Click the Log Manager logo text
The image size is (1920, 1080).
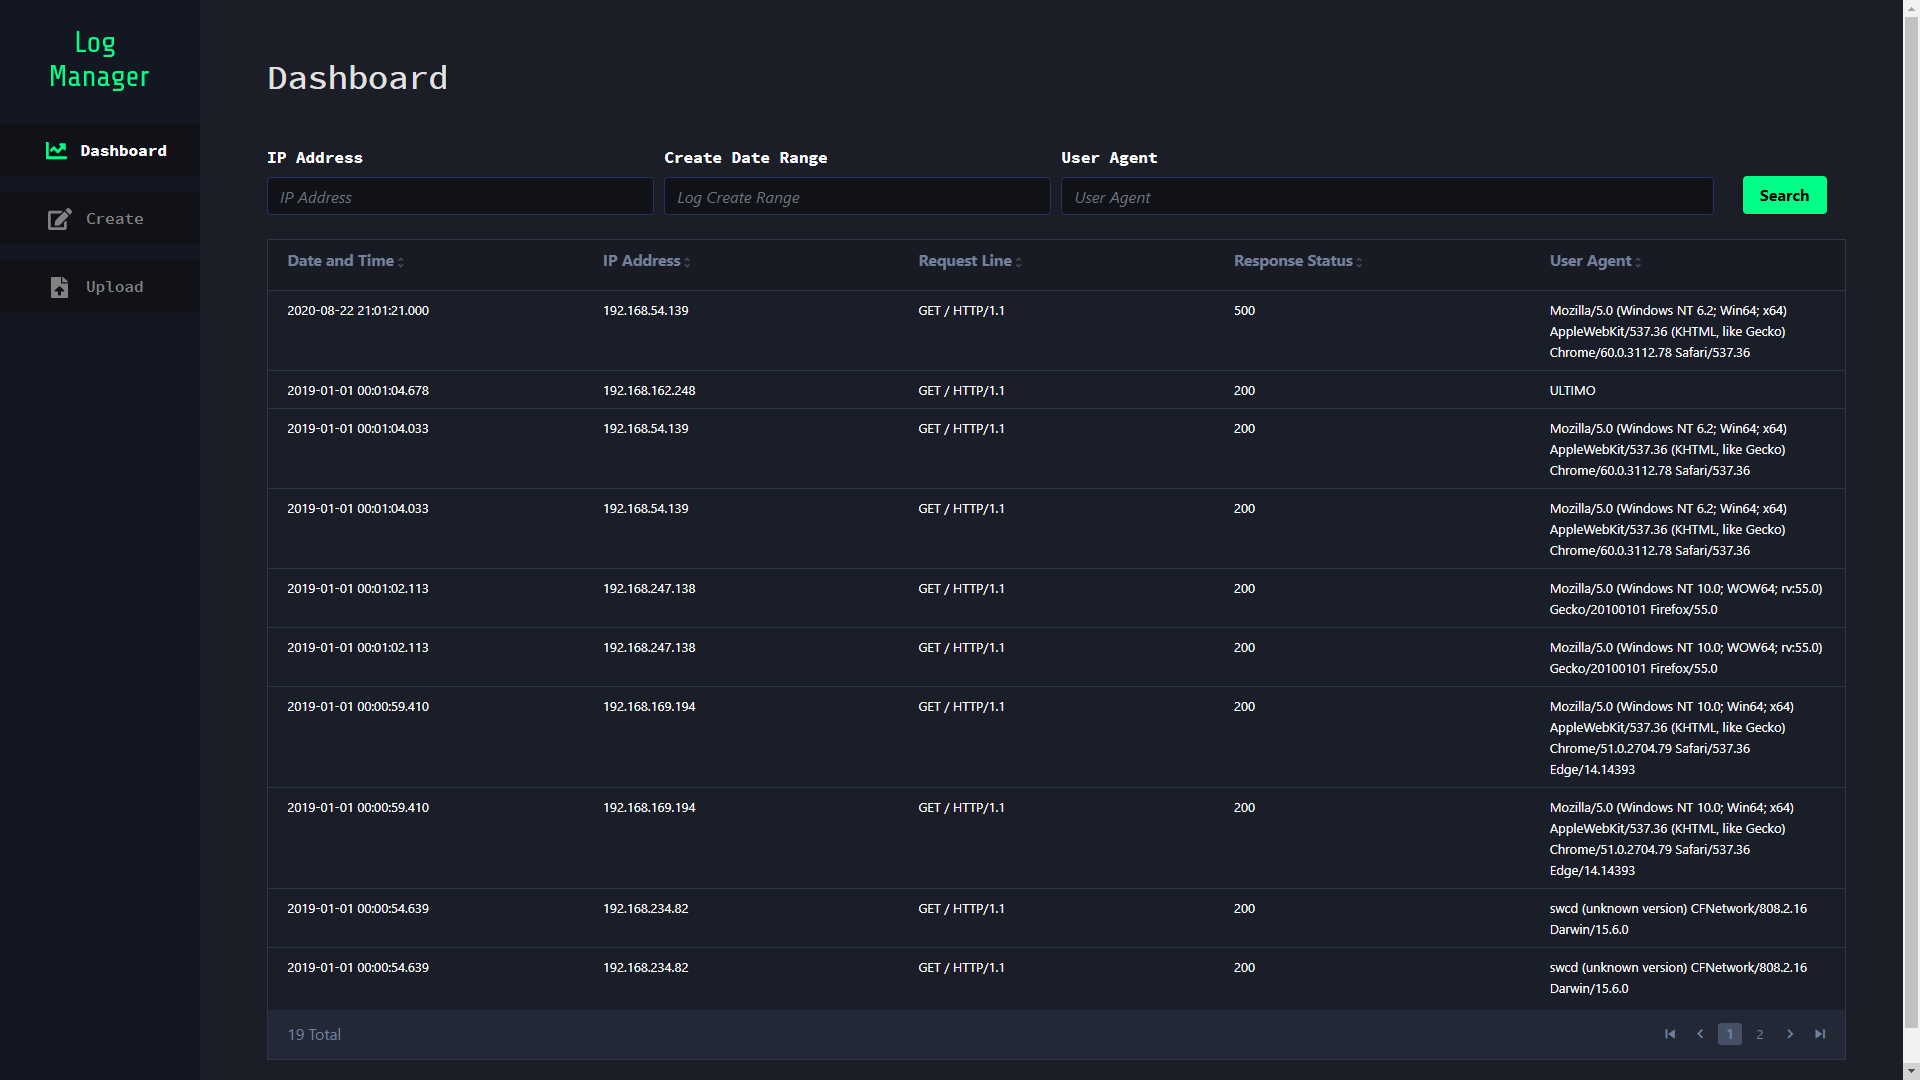point(99,60)
